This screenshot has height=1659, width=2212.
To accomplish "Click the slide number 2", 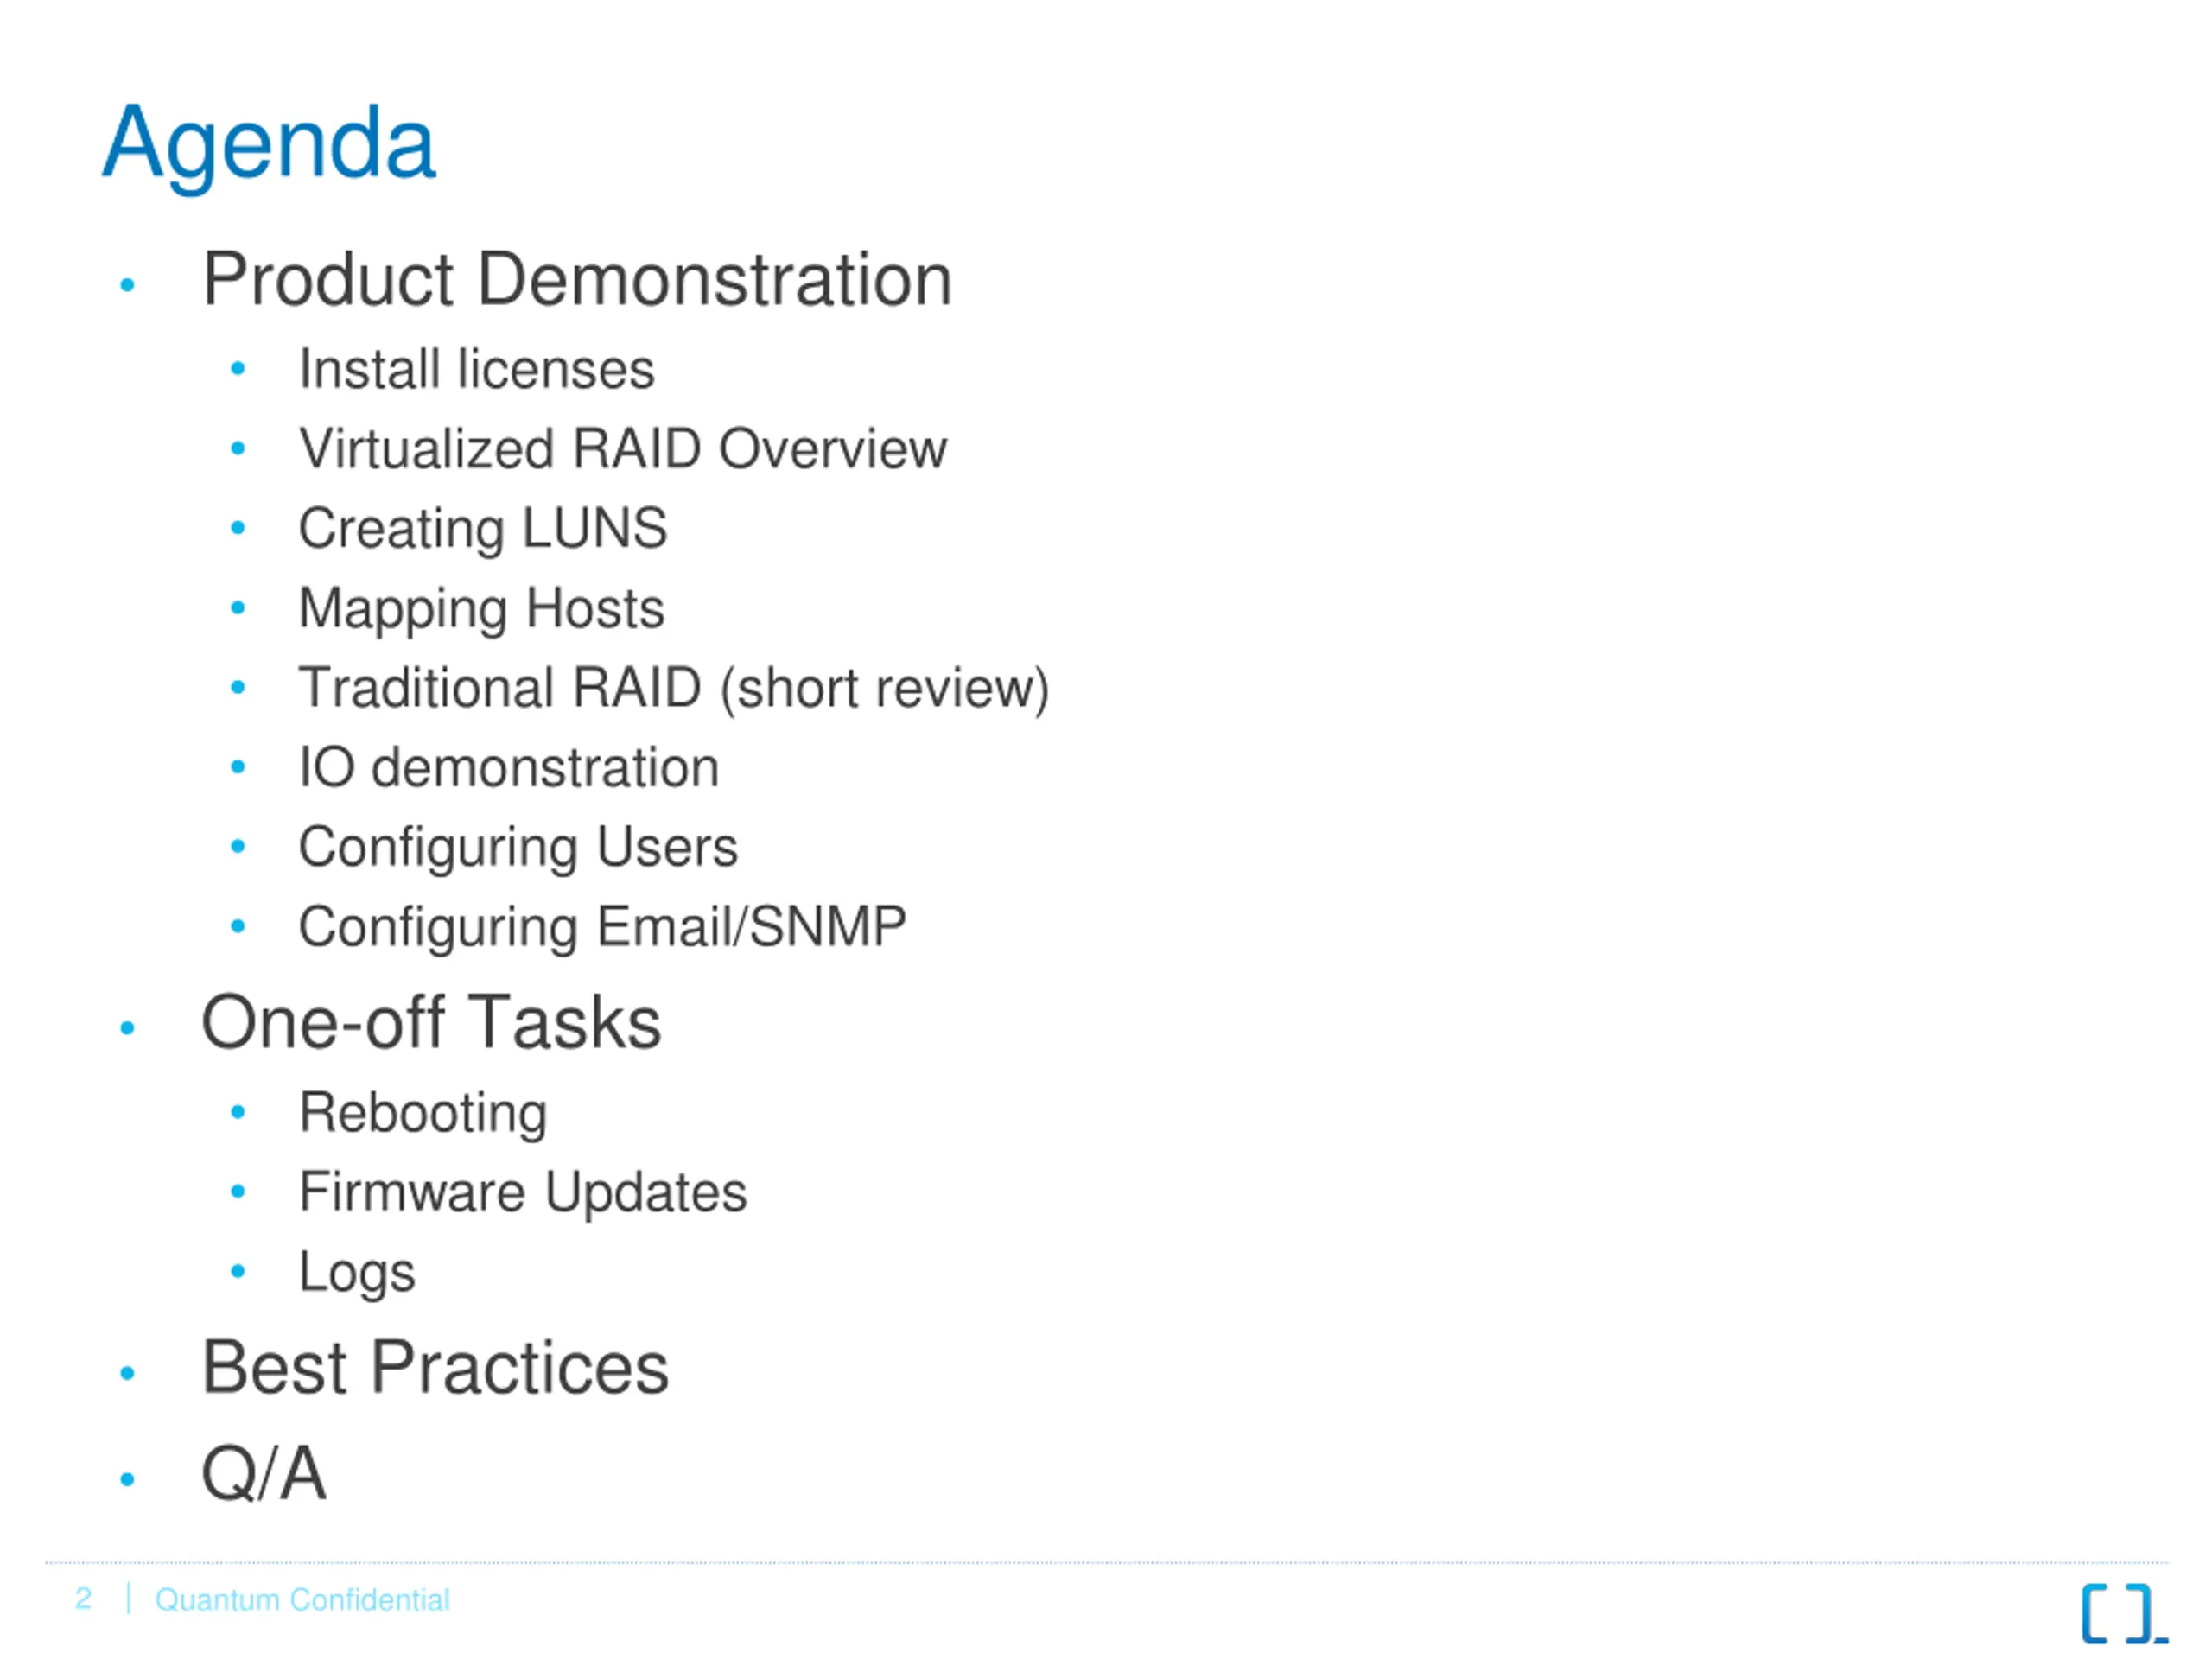I will pos(84,1599).
